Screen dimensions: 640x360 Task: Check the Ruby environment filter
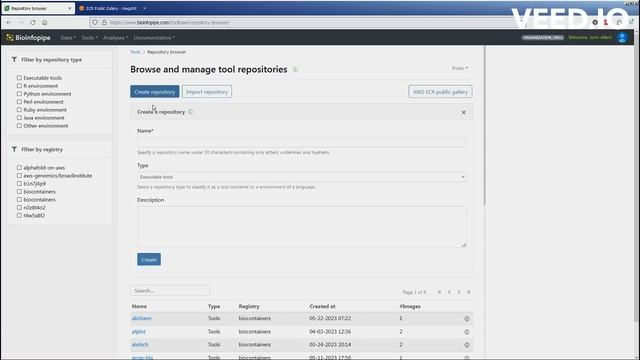(x=19, y=110)
